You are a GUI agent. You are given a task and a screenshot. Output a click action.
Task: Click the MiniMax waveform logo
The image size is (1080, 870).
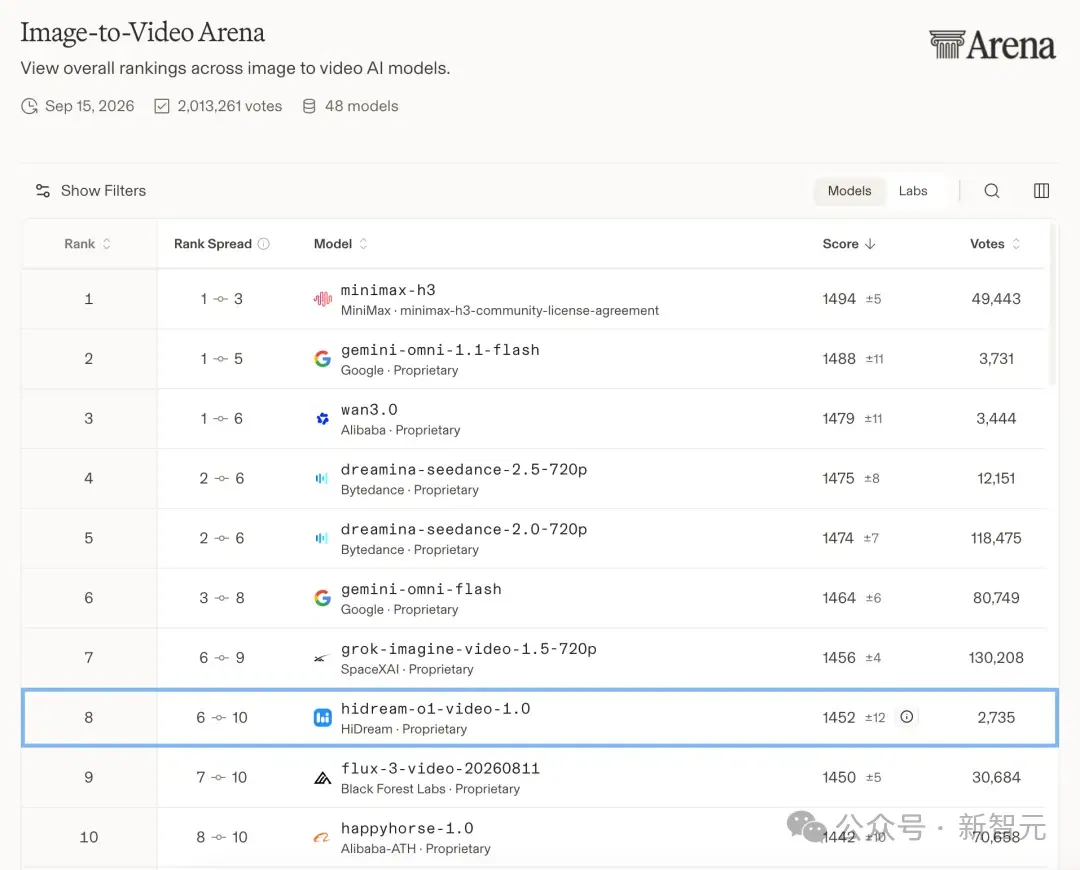pyautogui.click(x=322, y=299)
